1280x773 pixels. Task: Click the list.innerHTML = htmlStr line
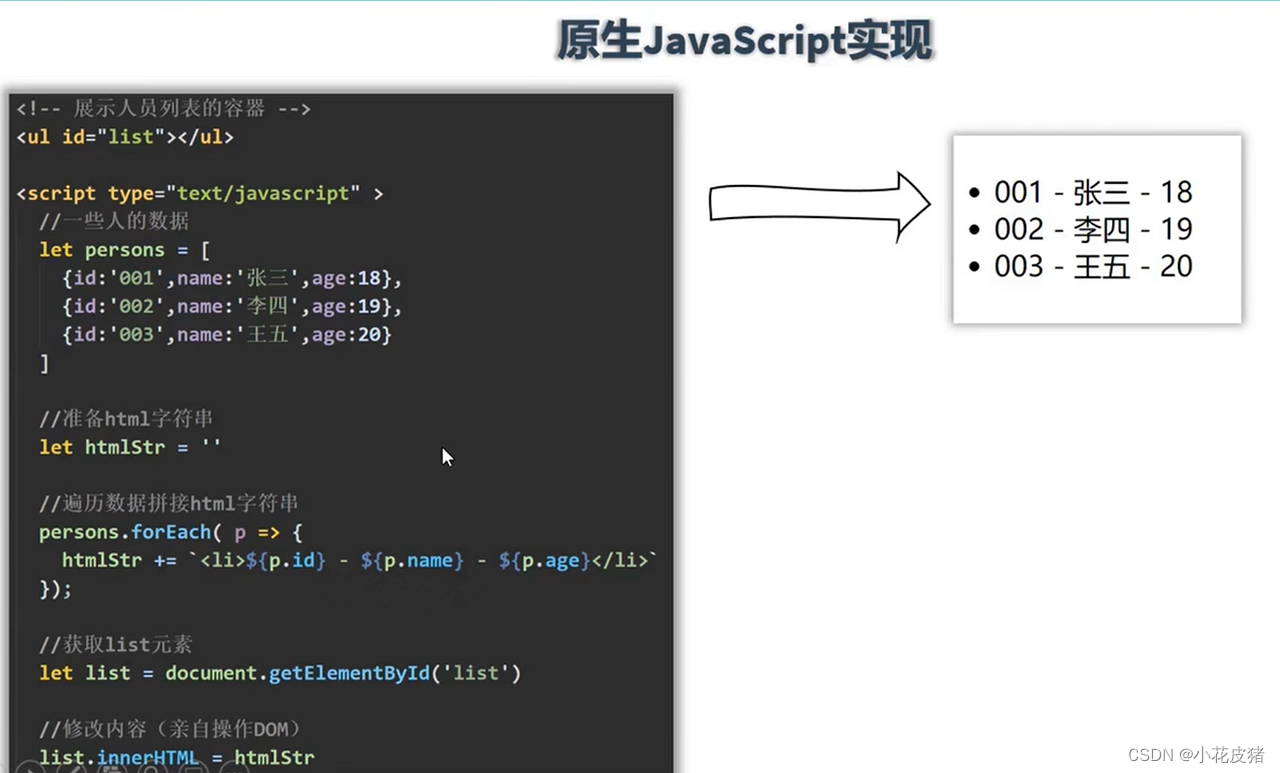click(177, 758)
